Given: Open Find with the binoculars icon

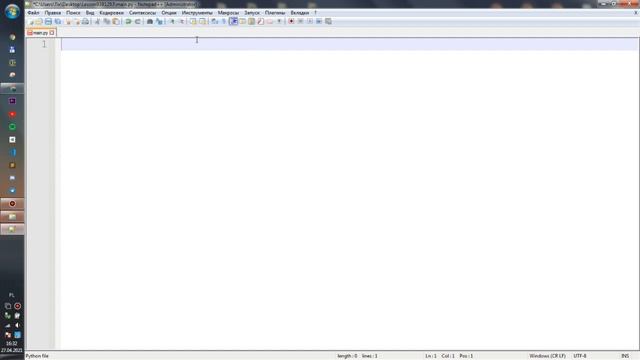Looking at the screenshot, I should point(149,21).
